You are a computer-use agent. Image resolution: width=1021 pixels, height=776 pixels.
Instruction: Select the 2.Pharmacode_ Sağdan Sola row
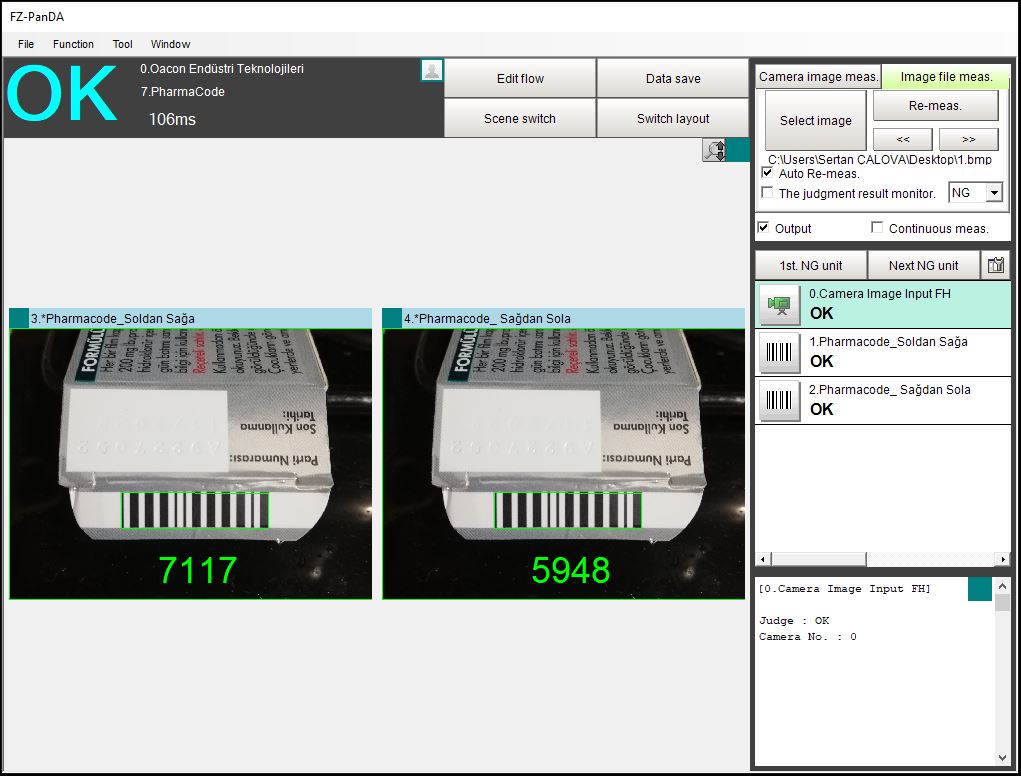point(883,400)
